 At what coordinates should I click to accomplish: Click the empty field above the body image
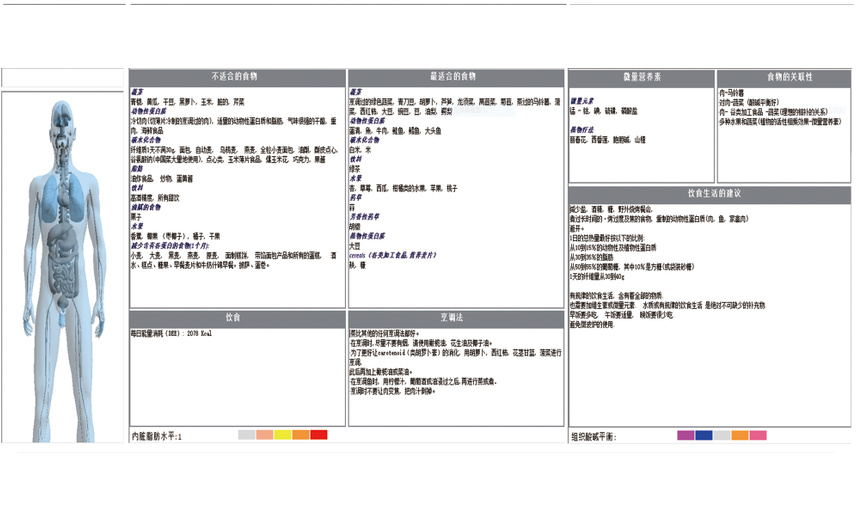pyautogui.click(x=62, y=78)
